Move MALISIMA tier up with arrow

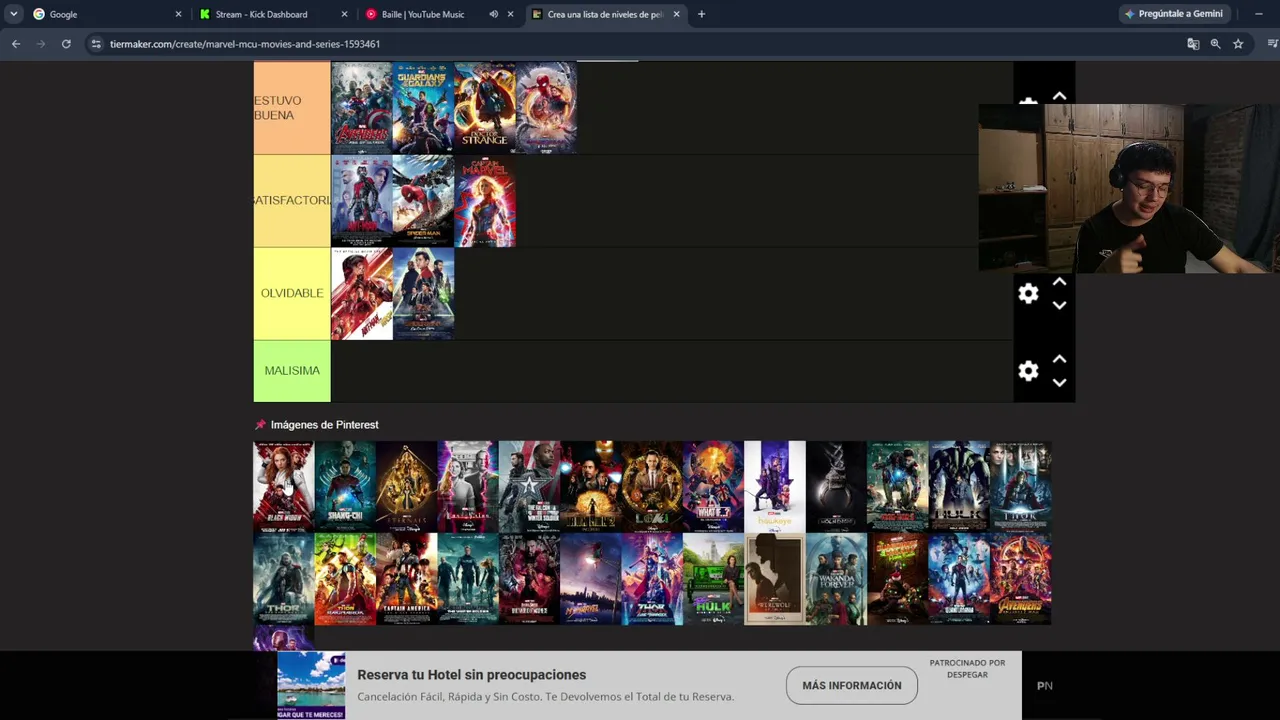pos(1059,359)
